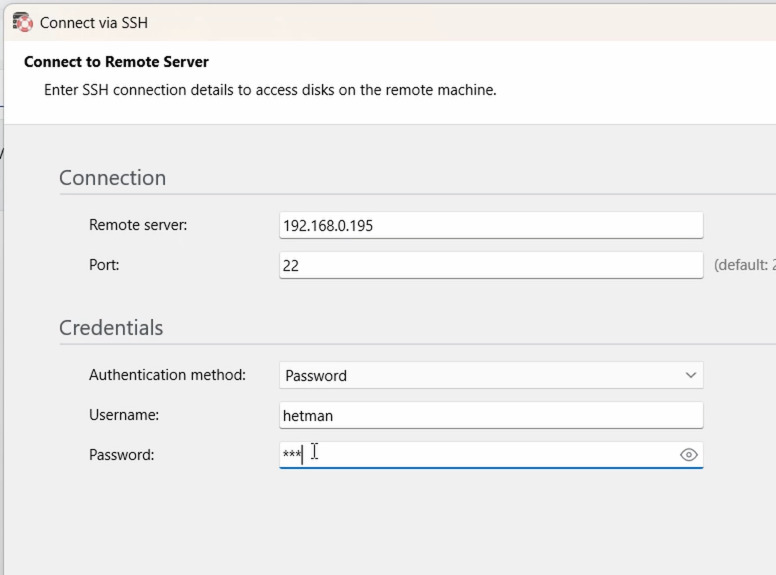Click the 'Connect via SSH' window title
The width and height of the screenshot is (776, 575).
tap(94, 23)
